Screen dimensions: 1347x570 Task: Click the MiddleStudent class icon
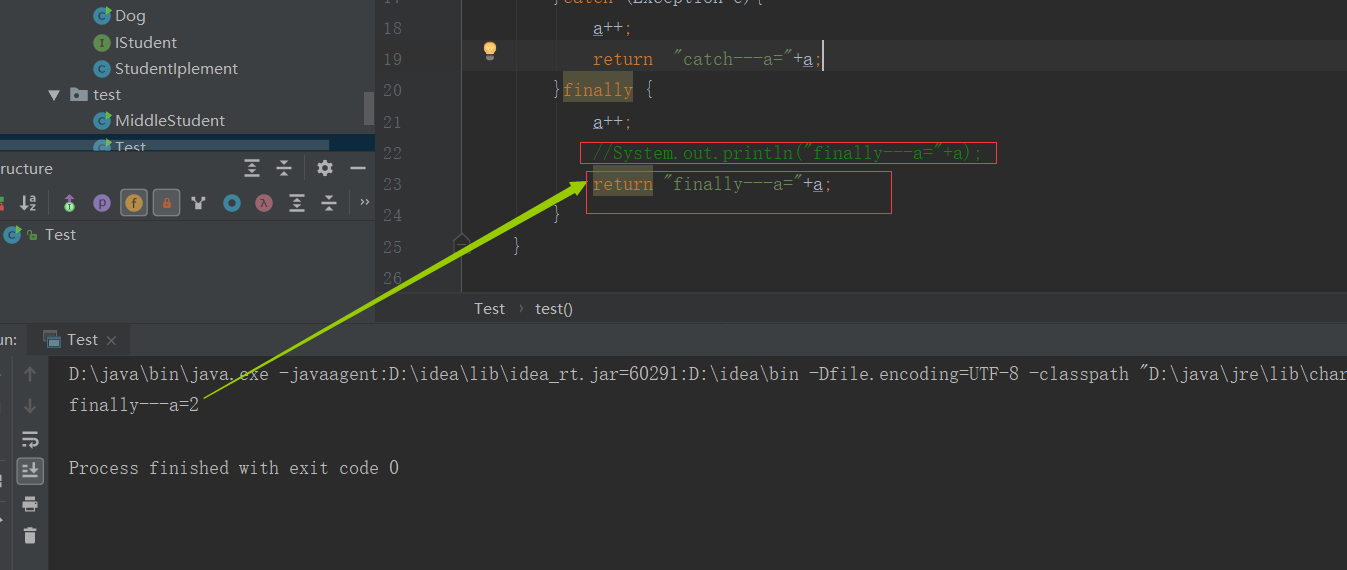(102, 120)
